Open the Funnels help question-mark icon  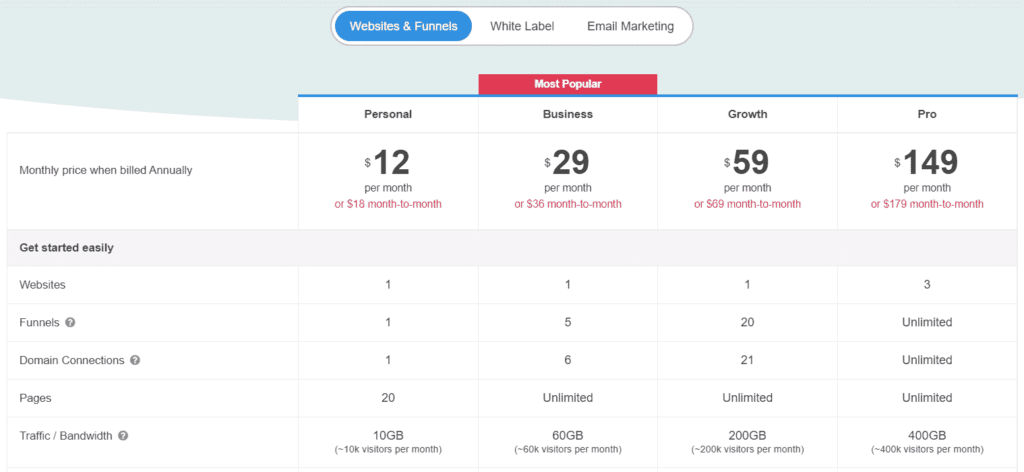71,323
